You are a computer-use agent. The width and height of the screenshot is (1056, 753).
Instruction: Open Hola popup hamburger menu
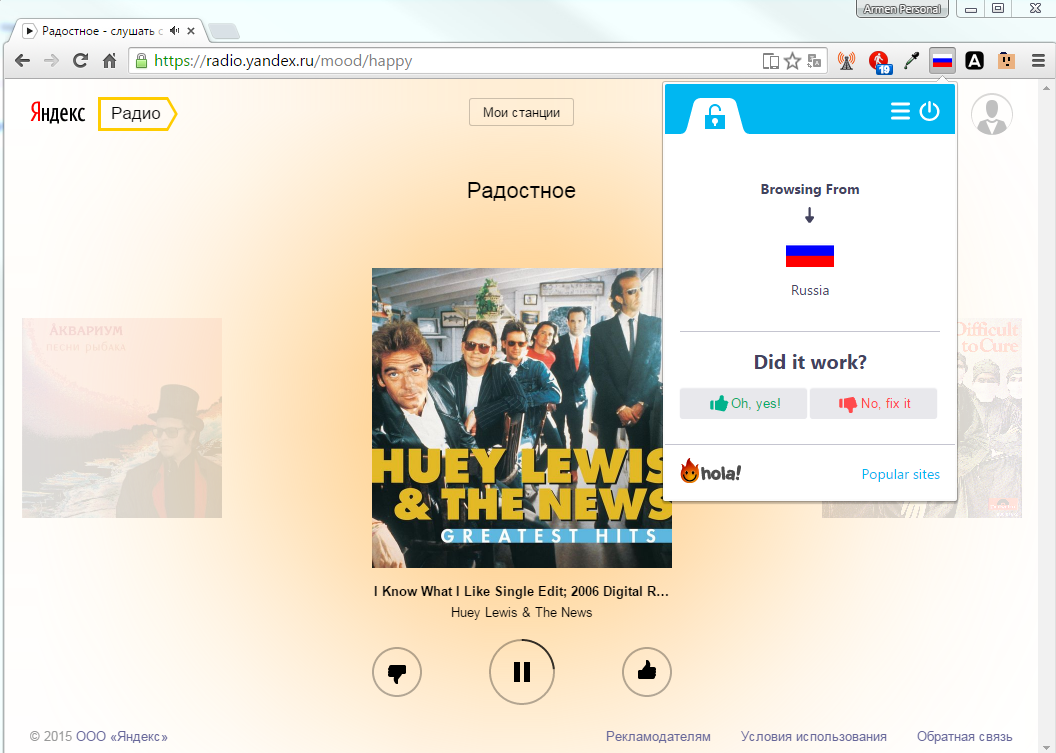tap(900, 111)
